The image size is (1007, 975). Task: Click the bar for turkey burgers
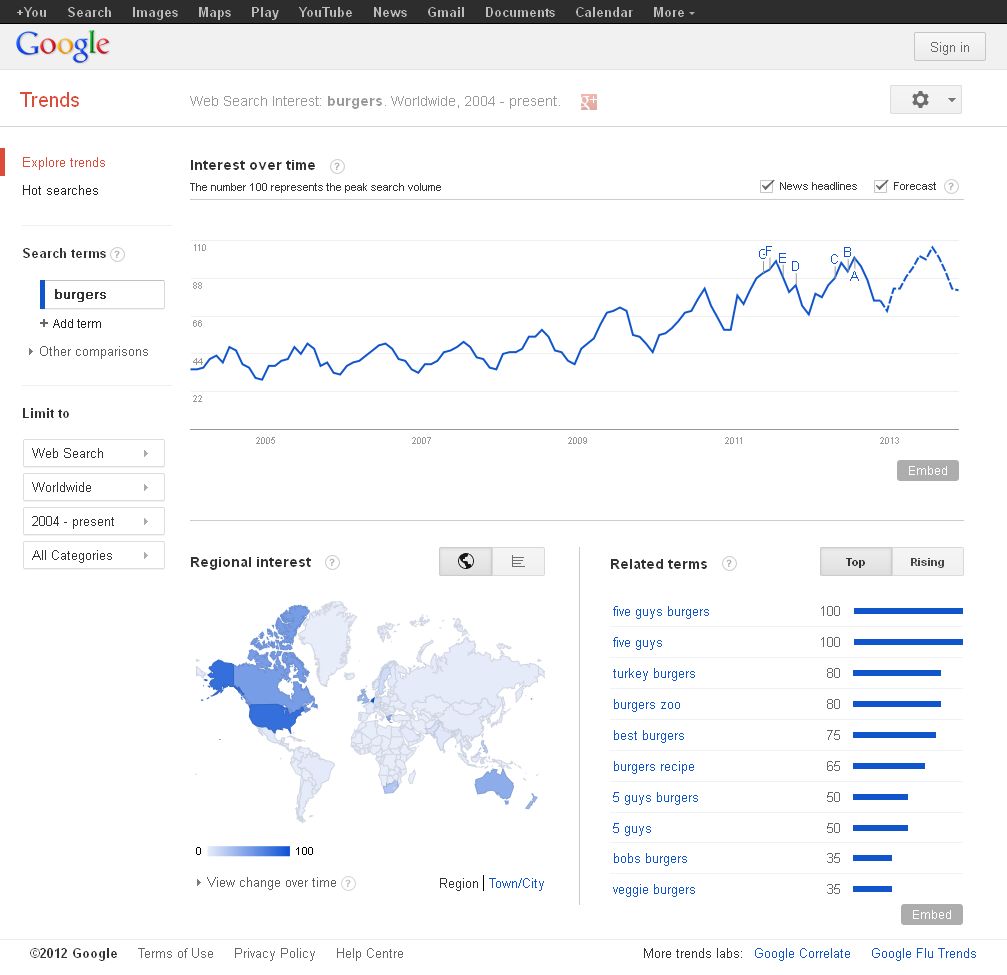[897, 673]
